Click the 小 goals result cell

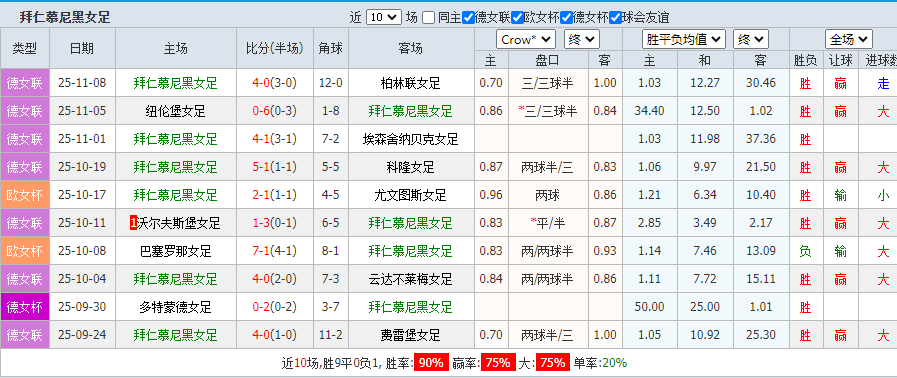(883, 196)
